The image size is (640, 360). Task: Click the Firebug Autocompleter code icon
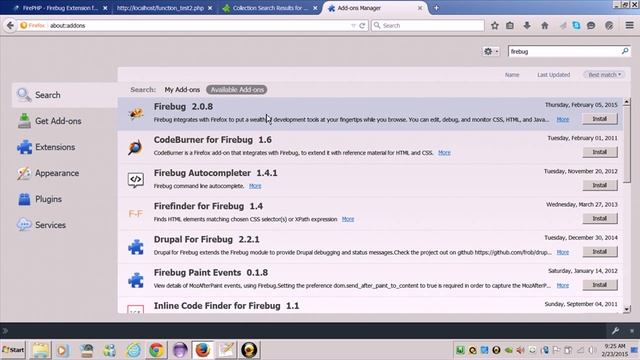136,180
